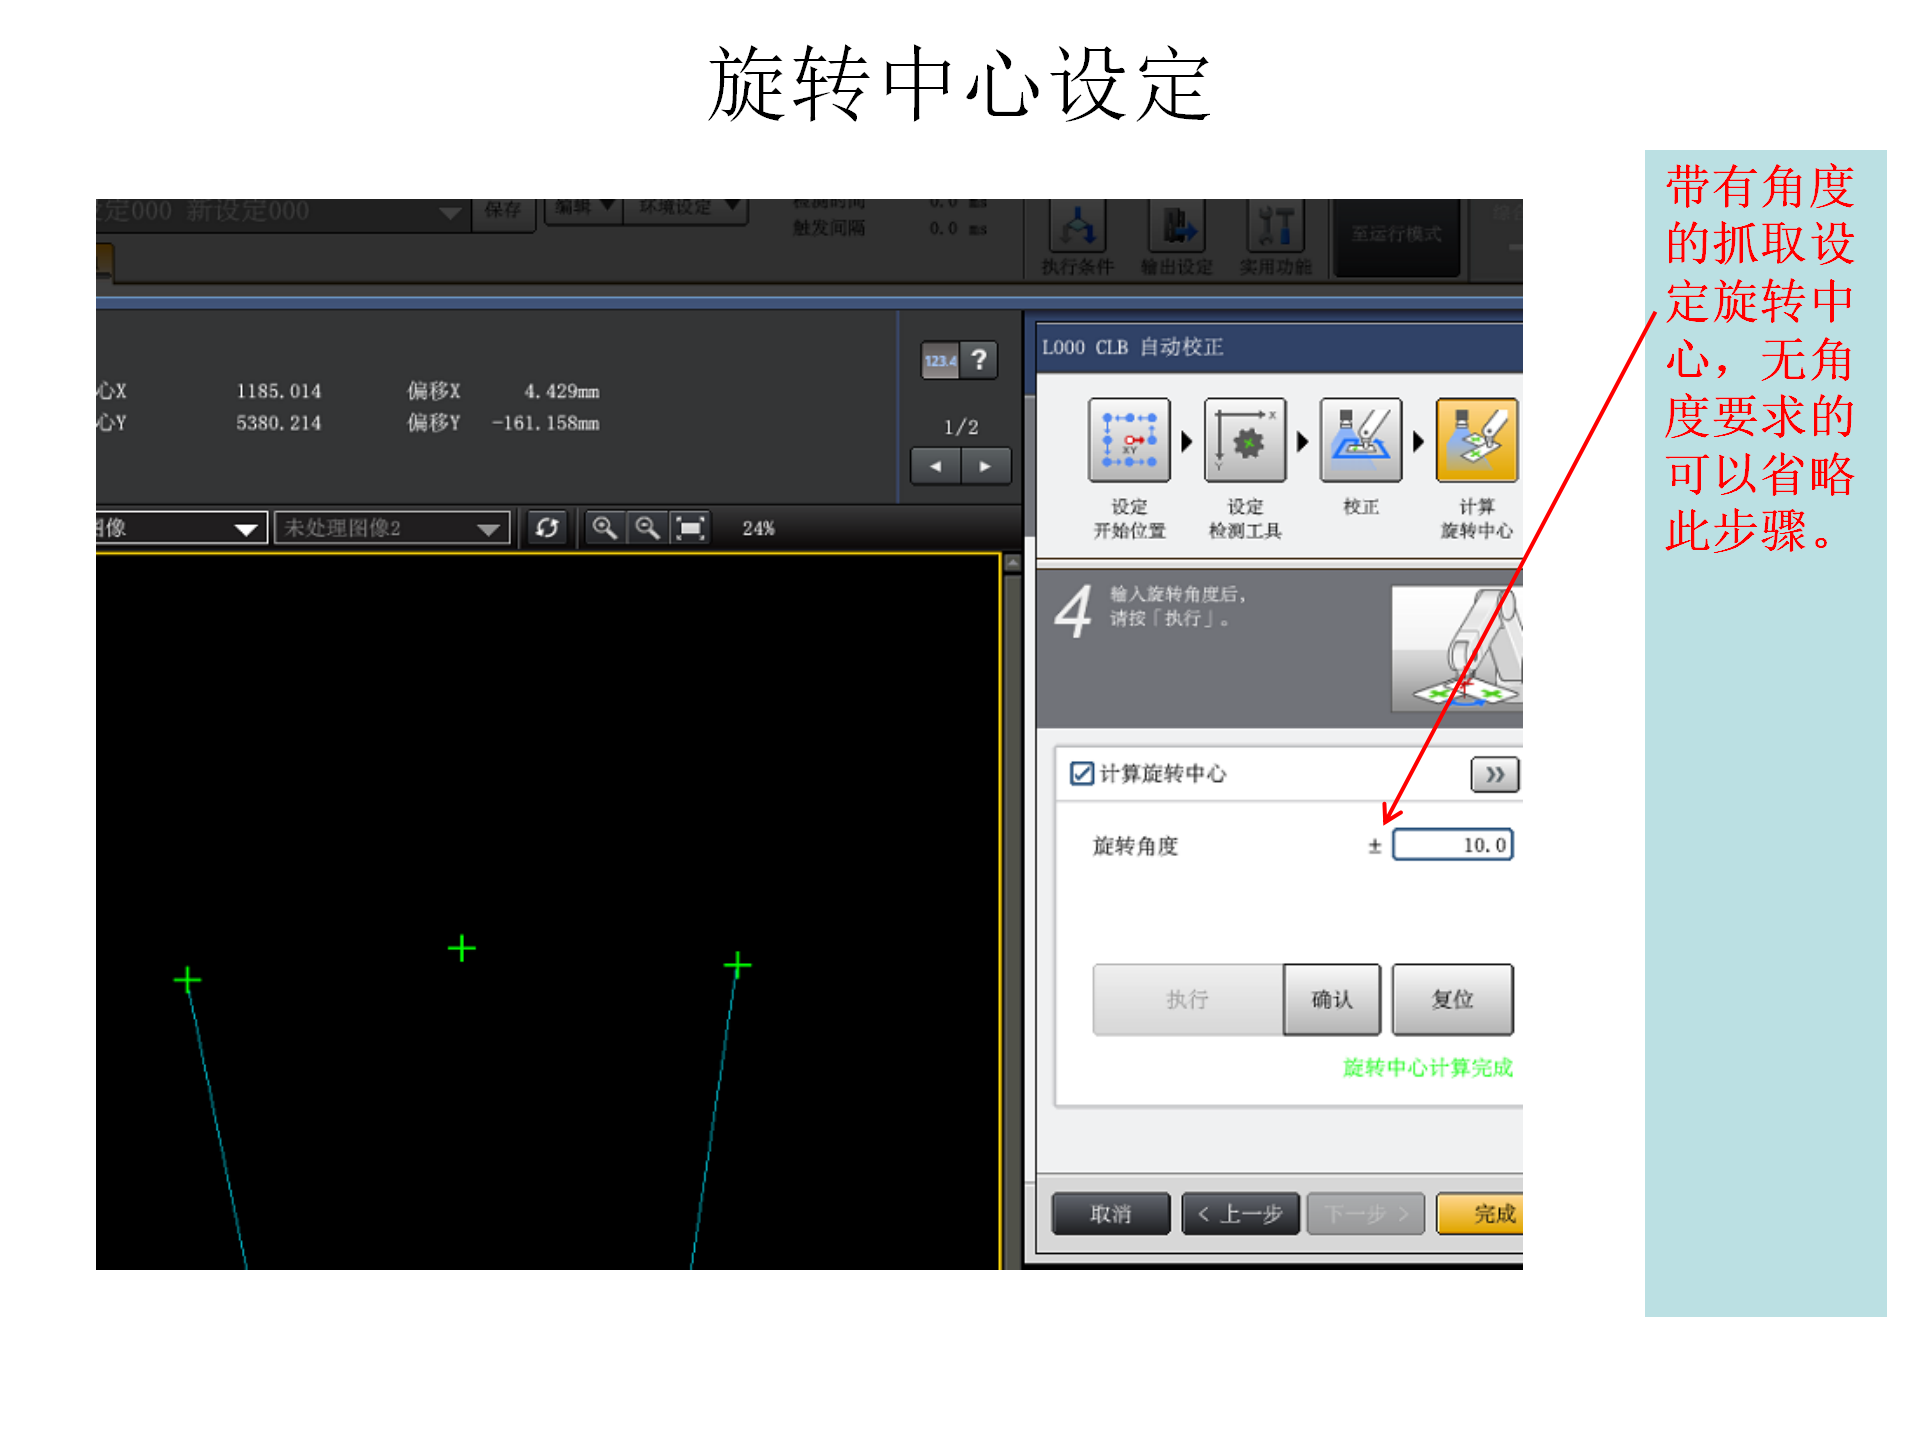Open the 编辑 menu
The image size is (1920, 1440).
pos(583,209)
